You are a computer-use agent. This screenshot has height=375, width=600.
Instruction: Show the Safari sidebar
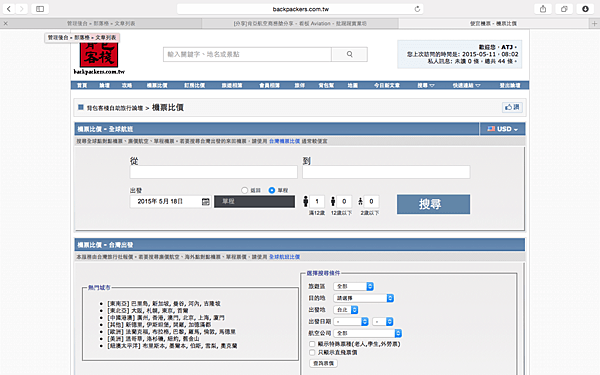(40, 9)
